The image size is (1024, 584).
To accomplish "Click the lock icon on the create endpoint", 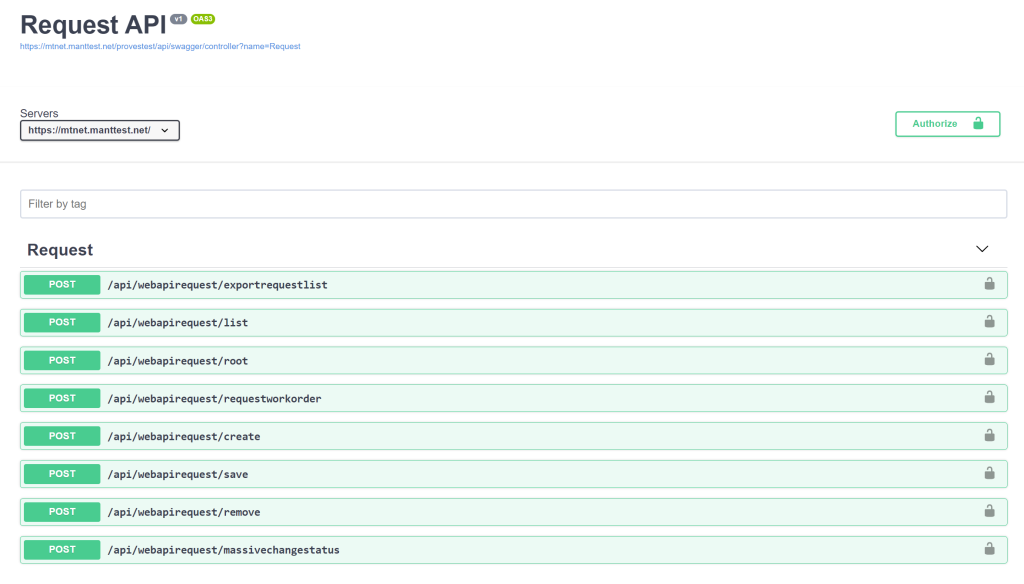I will pyautogui.click(x=989, y=435).
